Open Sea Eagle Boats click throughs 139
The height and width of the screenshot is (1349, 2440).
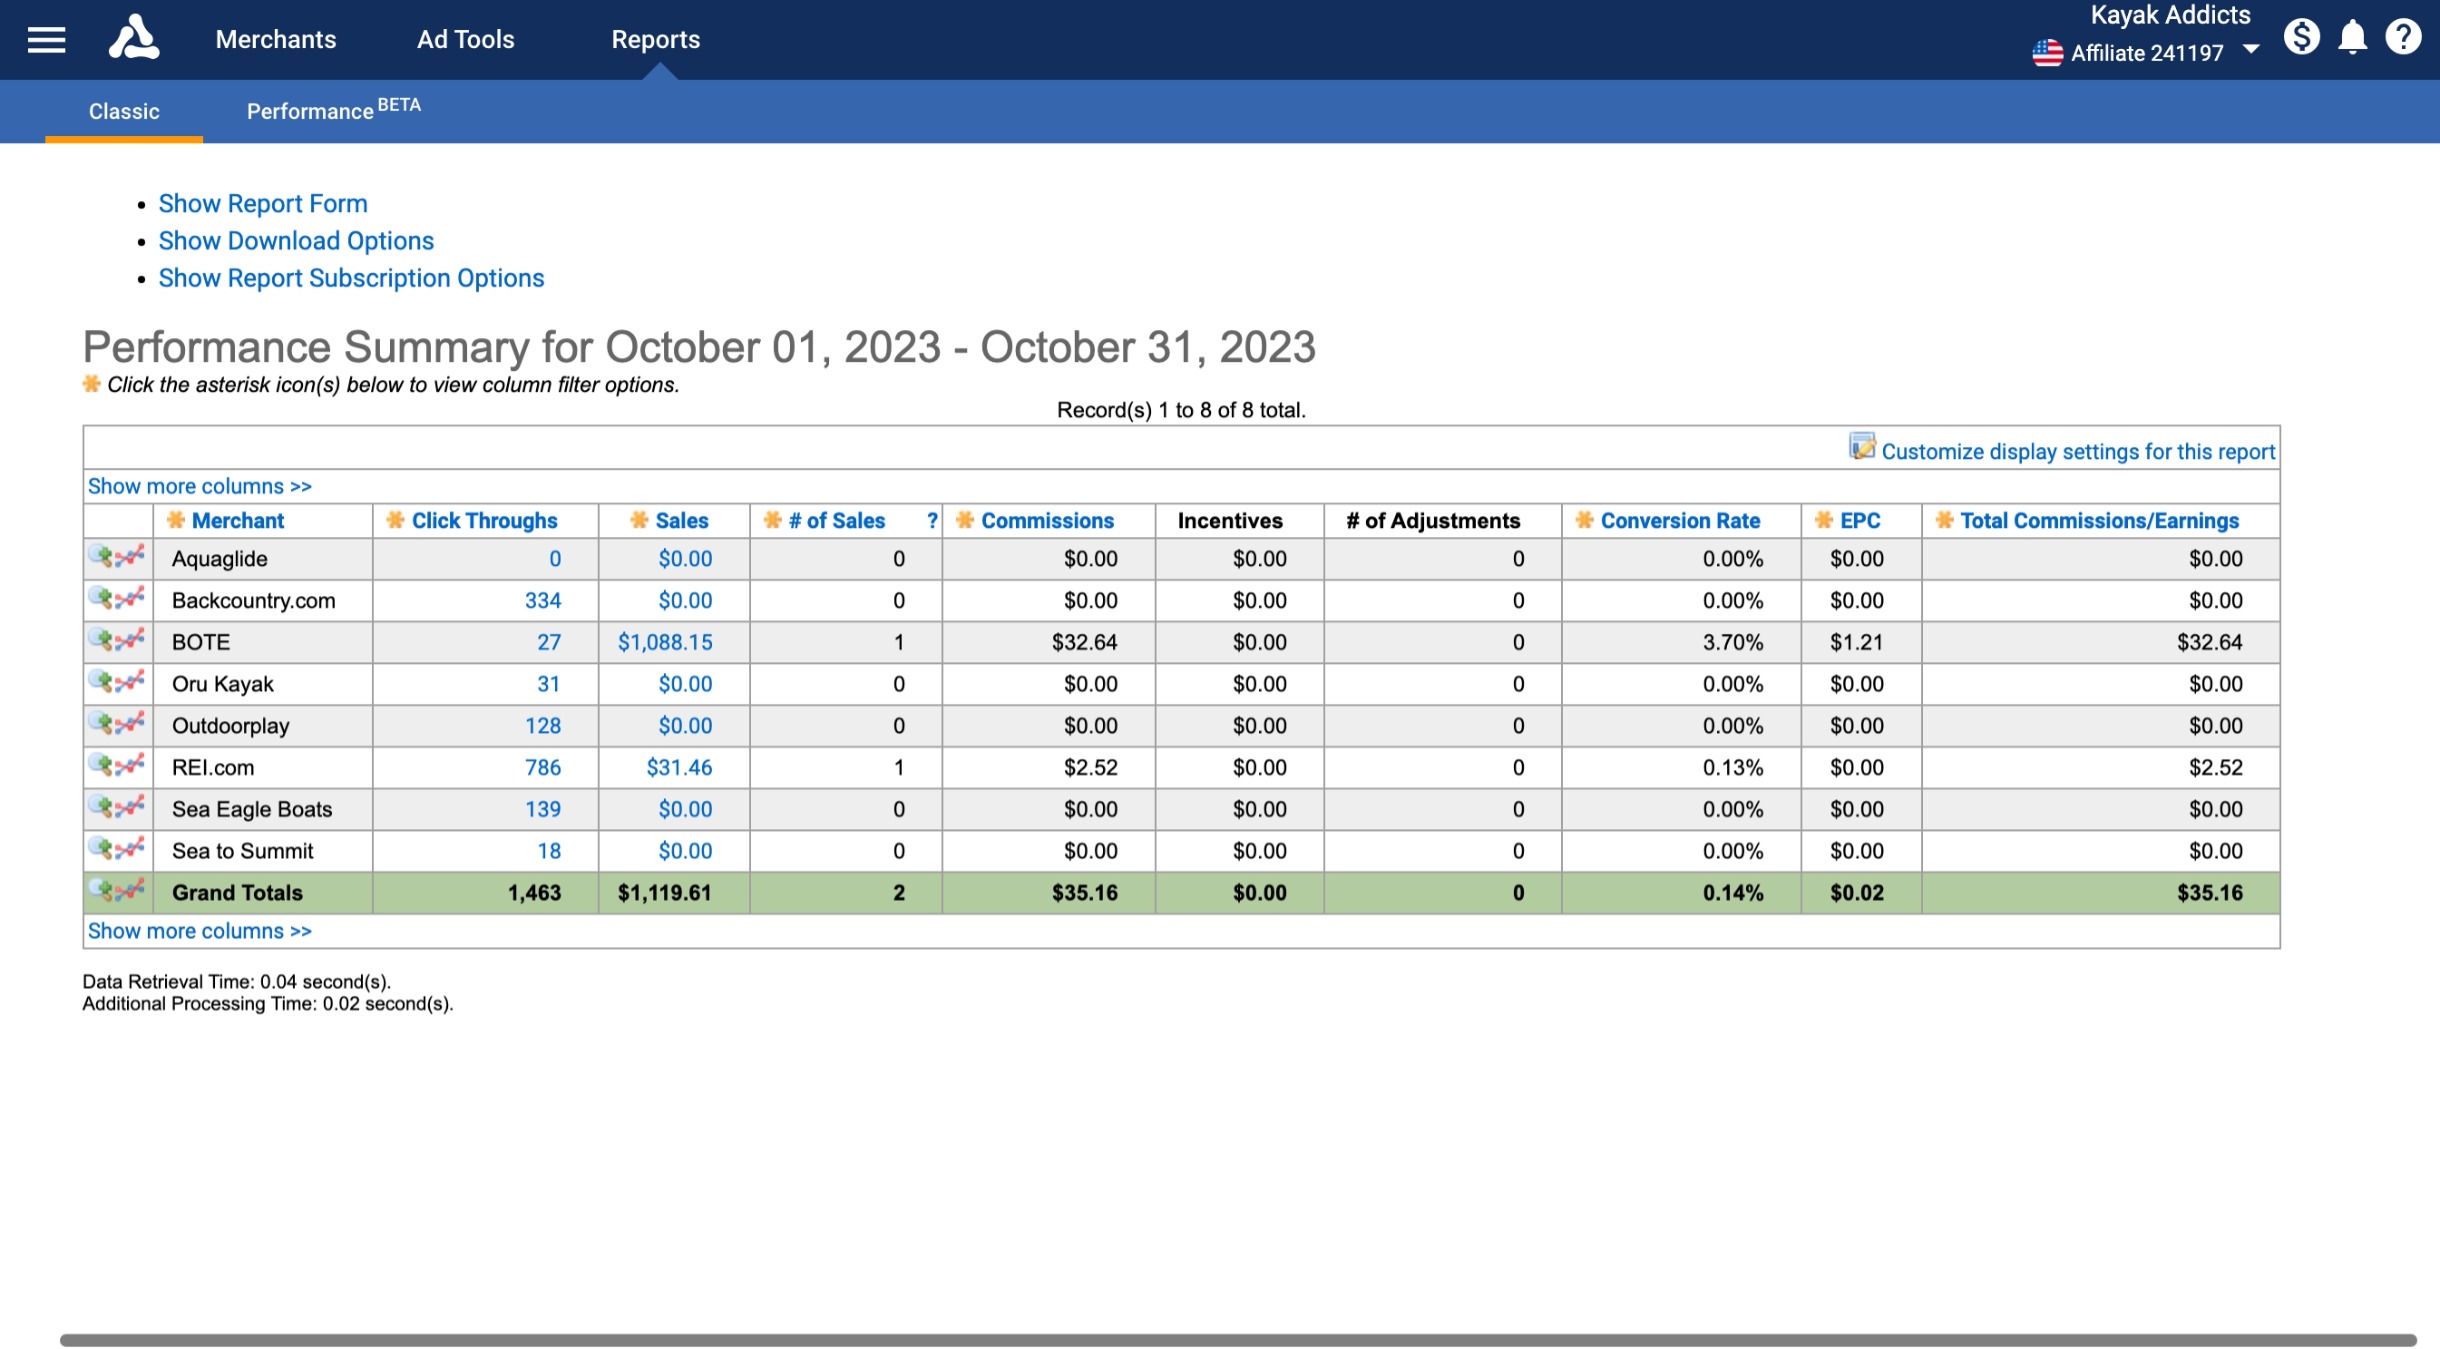click(543, 809)
